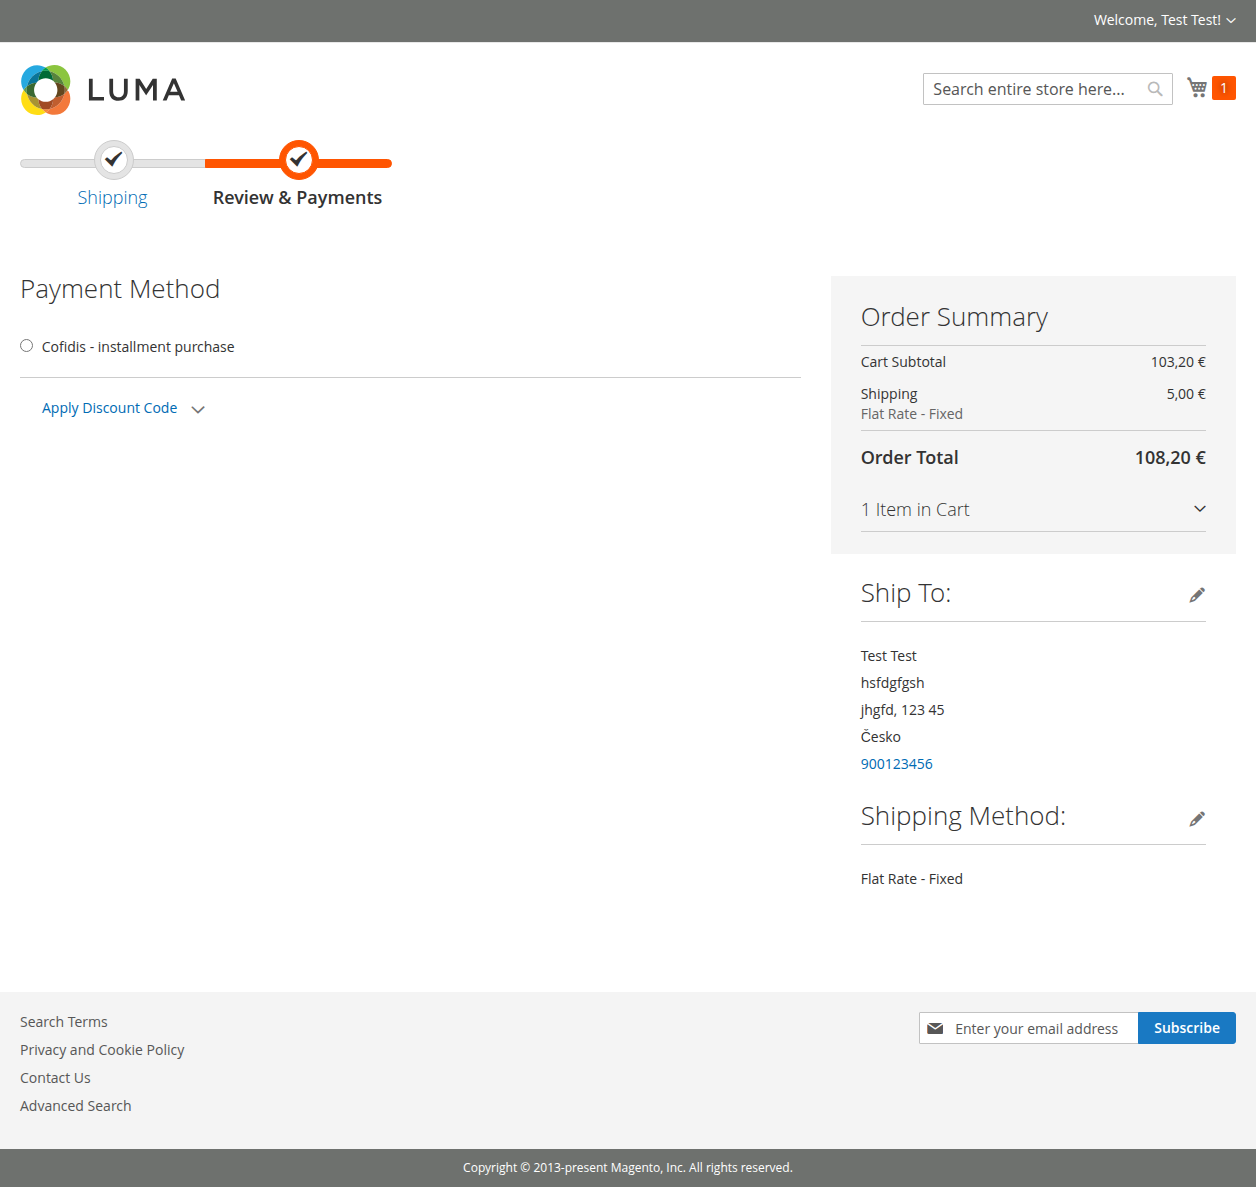
Task: Click the Shipping step checkmark circle
Action: (x=113, y=161)
